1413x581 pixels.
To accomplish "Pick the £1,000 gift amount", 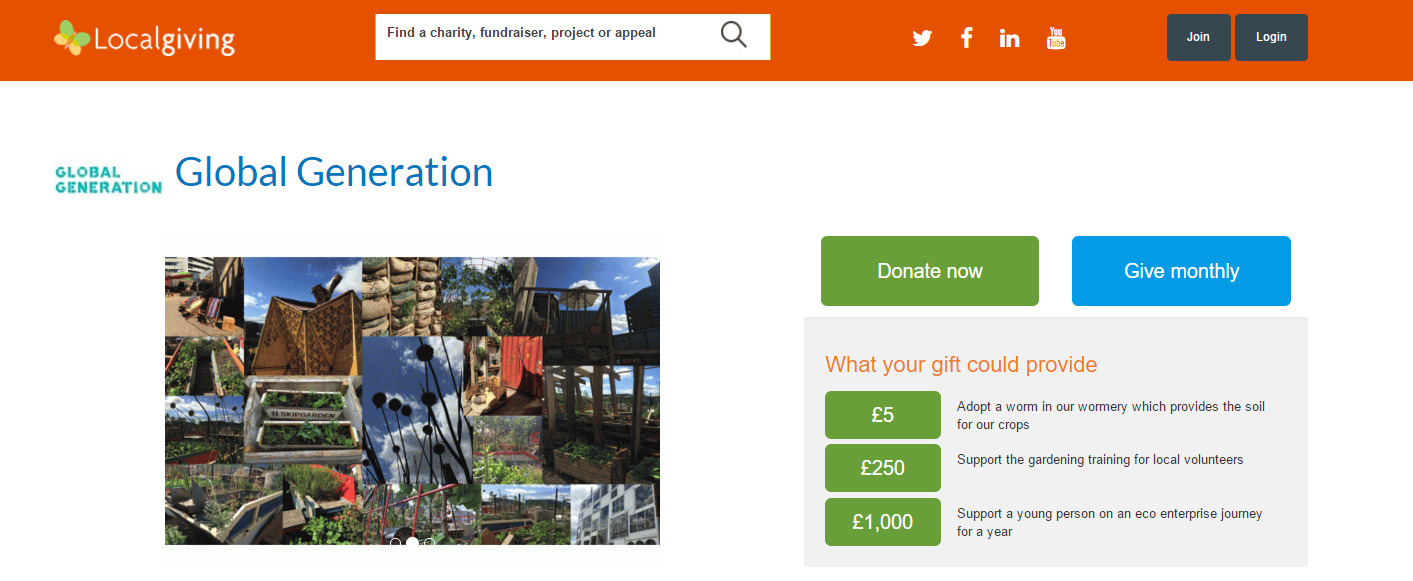I will (x=883, y=522).
